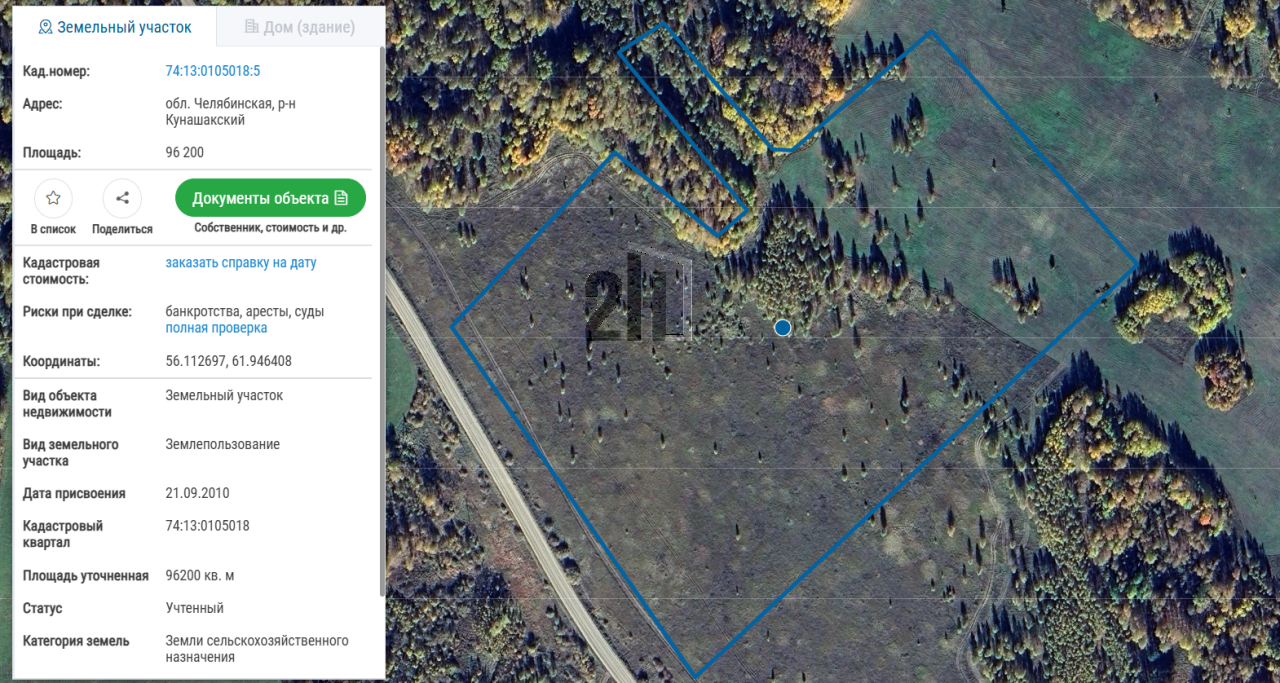Click заказать справку на дату link
This screenshot has height=683, width=1280.
(241, 263)
